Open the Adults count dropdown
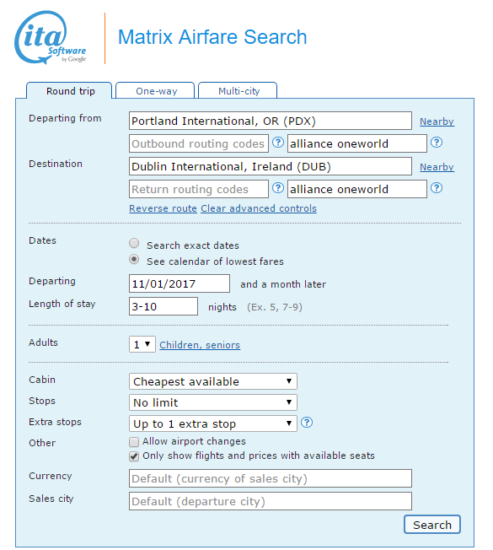 pos(142,344)
